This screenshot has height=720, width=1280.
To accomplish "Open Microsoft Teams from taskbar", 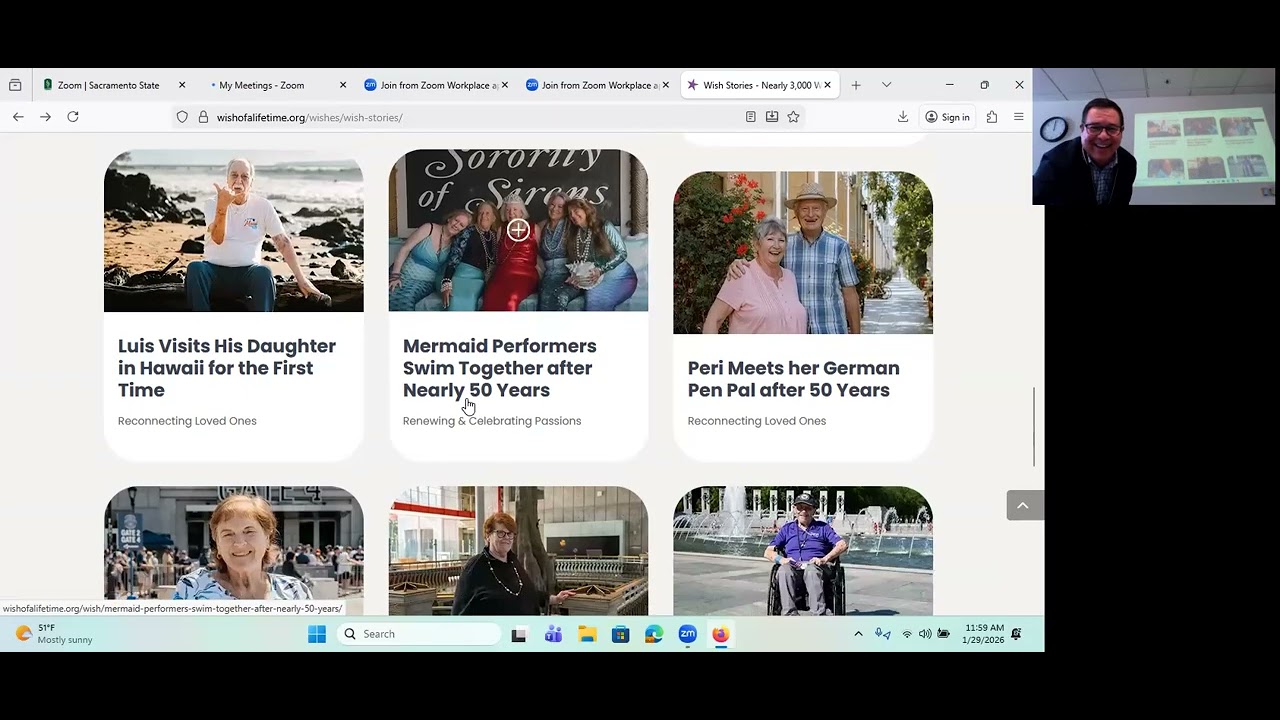I will (x=553, y=634).
